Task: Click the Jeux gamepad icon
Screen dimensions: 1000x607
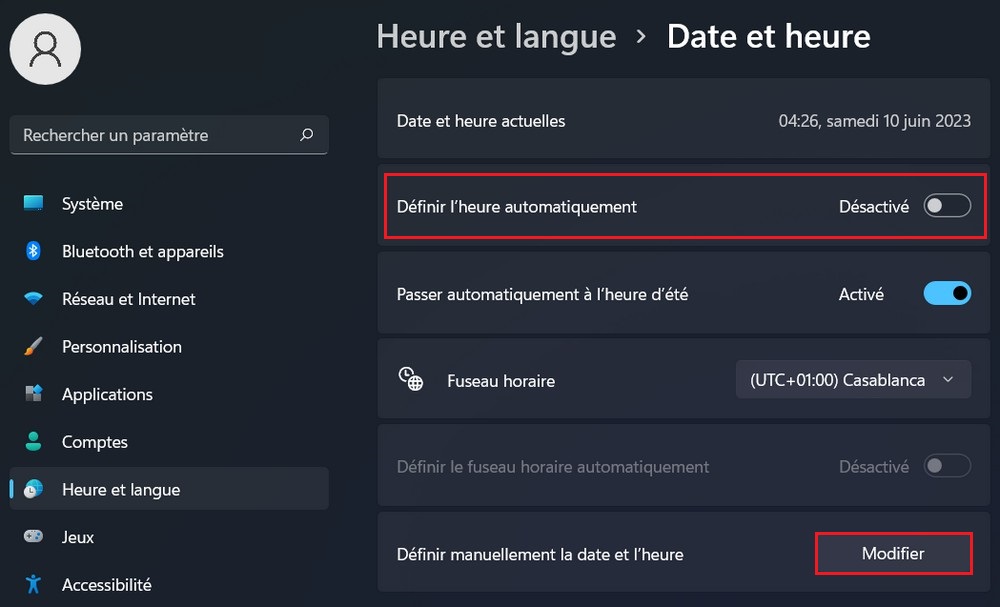Action: click(34, 537)
